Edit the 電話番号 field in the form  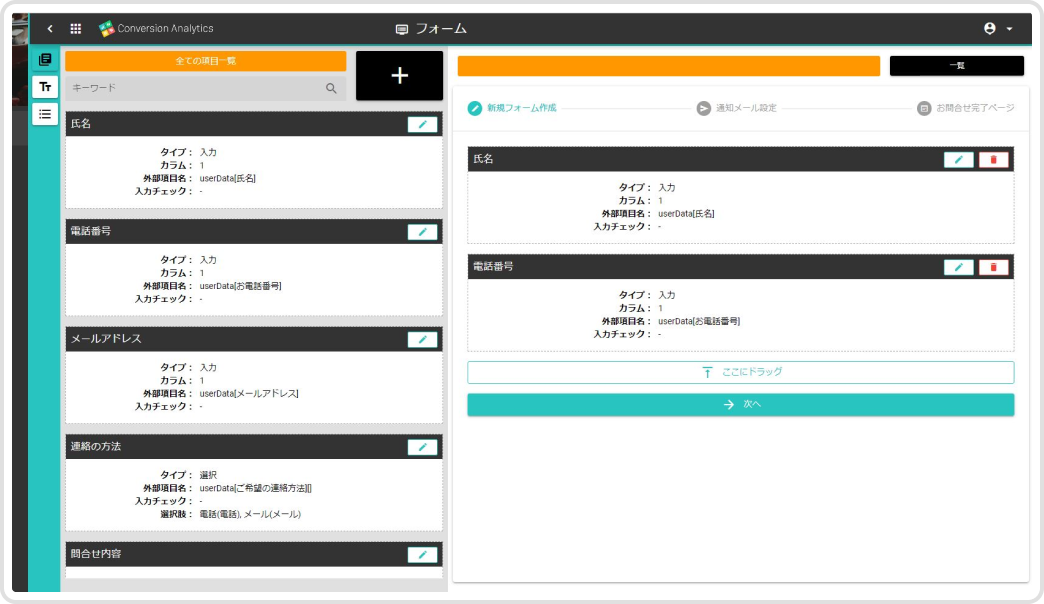(958, 267)
